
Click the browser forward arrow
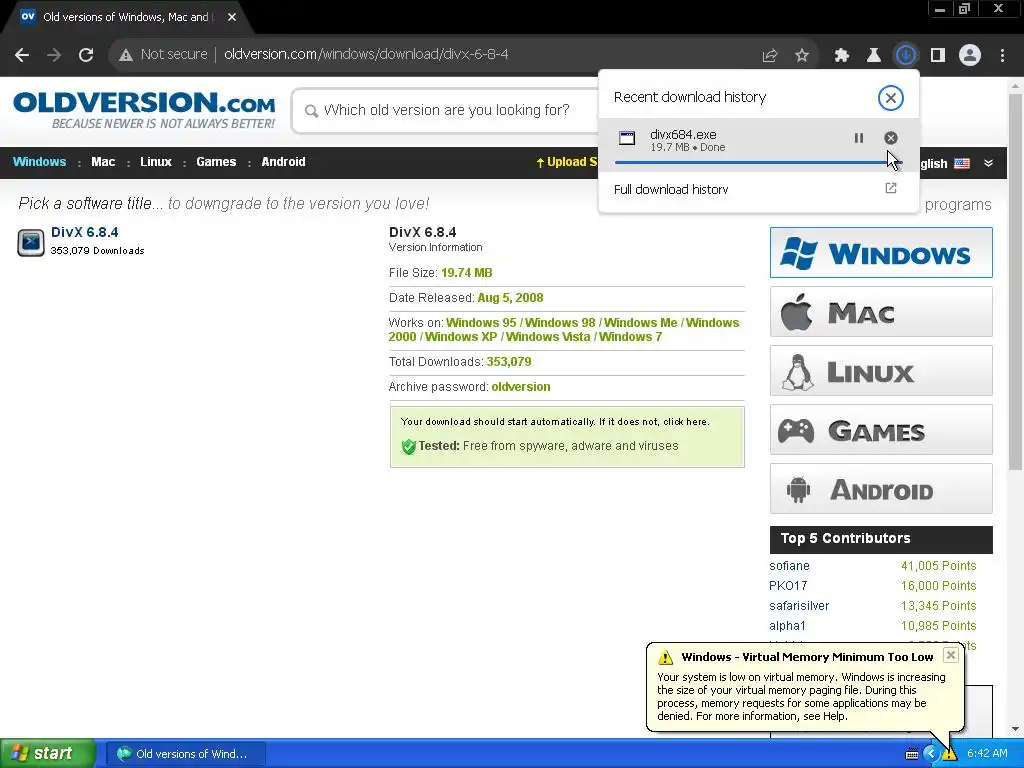[x=54, y=55]
